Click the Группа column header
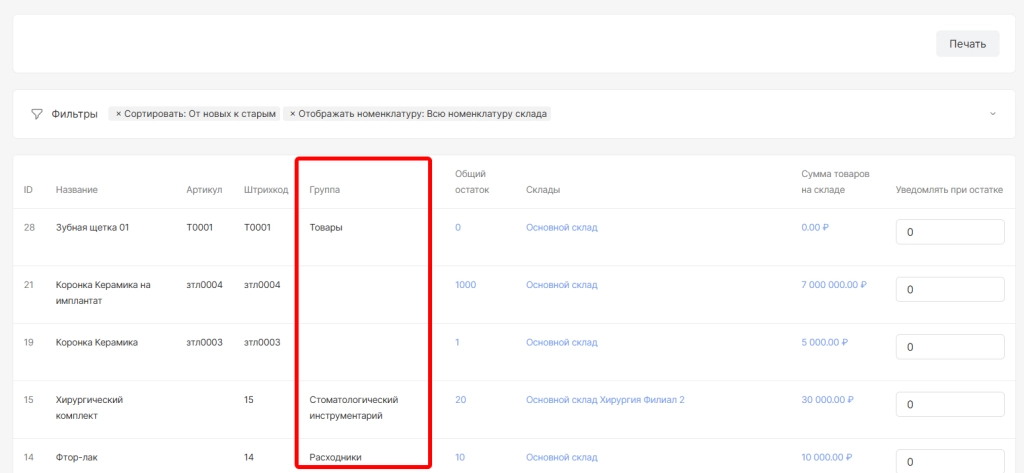Image resolution: width=1024 pixels, height=473 pixels. coord(324,190)
